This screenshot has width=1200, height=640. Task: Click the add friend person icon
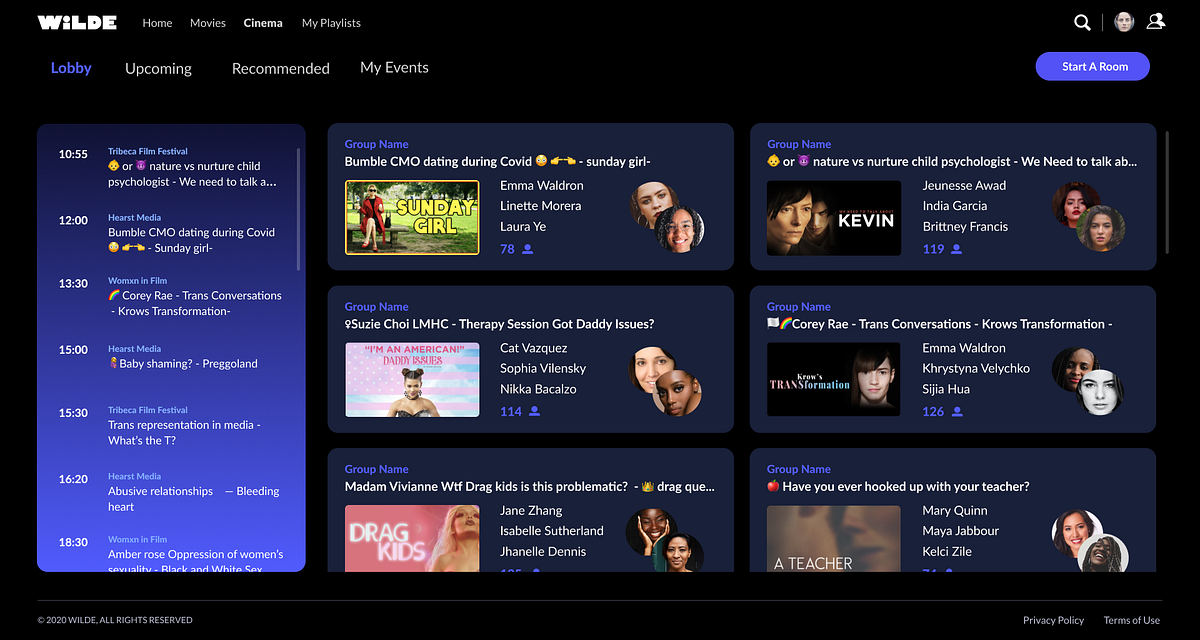point(1156,21)
